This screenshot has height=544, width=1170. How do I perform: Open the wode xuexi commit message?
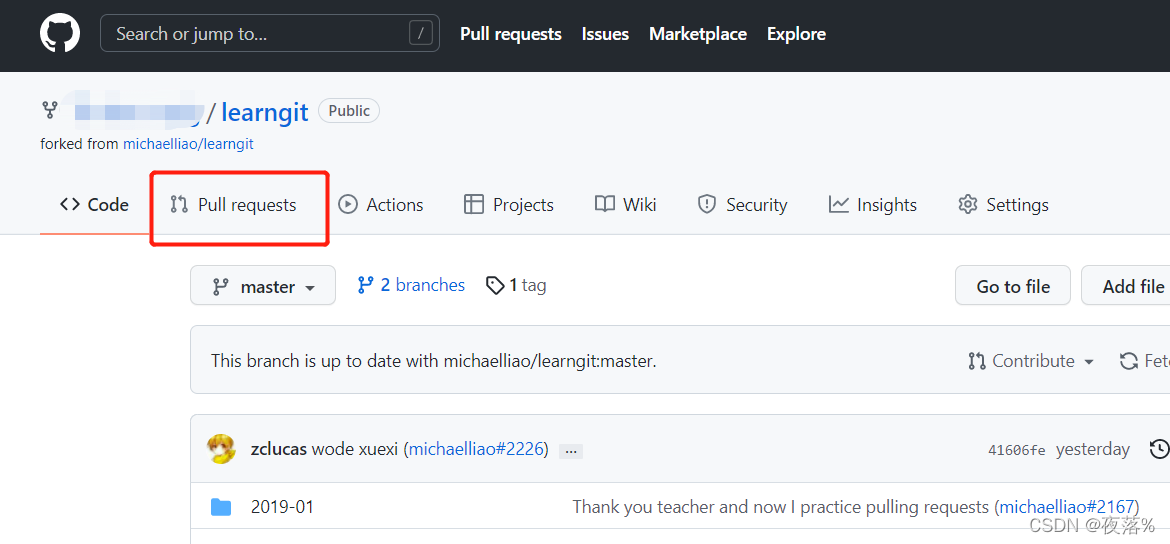pyautogui.click(x=354, y=449)
